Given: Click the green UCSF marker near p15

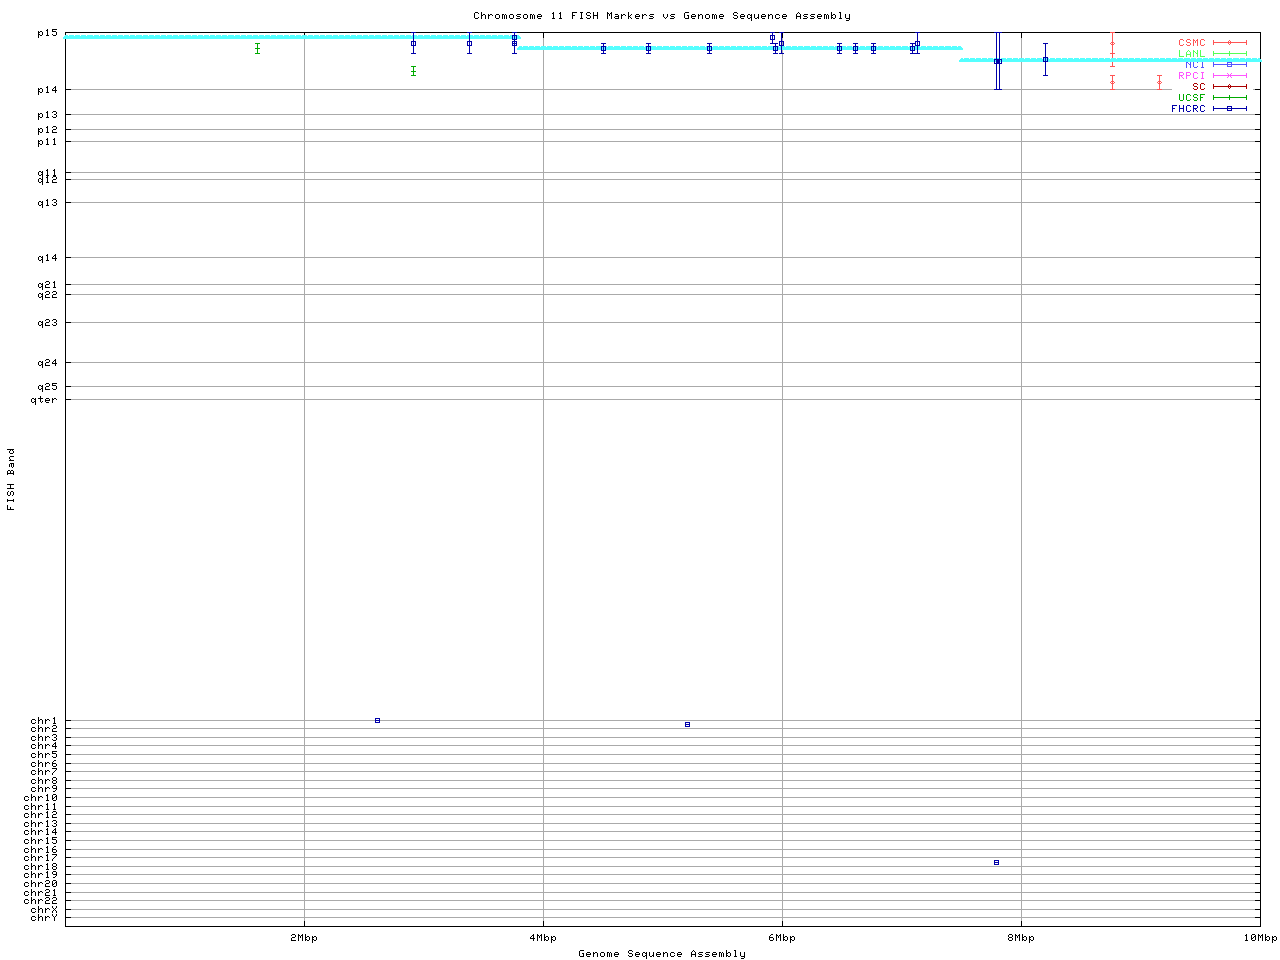Looking at the screenshot, I should click(x=257, y=48).
